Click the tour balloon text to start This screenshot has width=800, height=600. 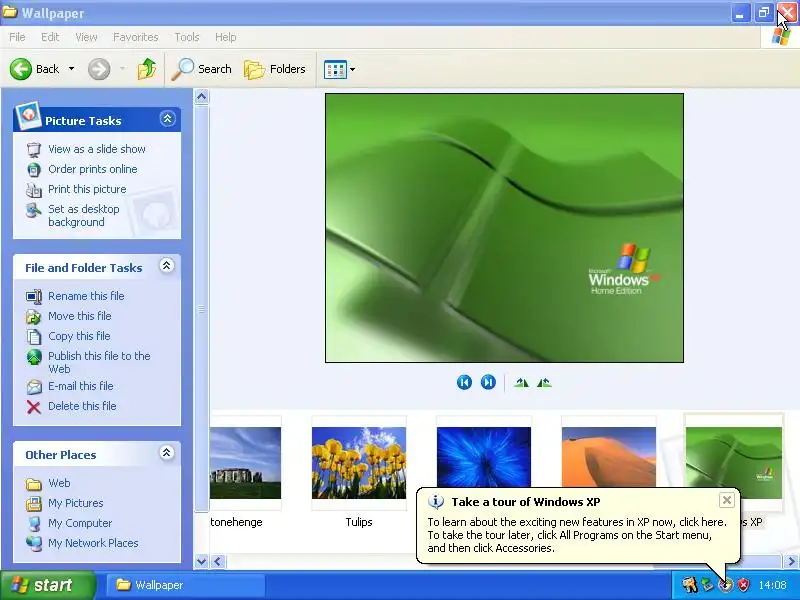[x=577, y=535]
